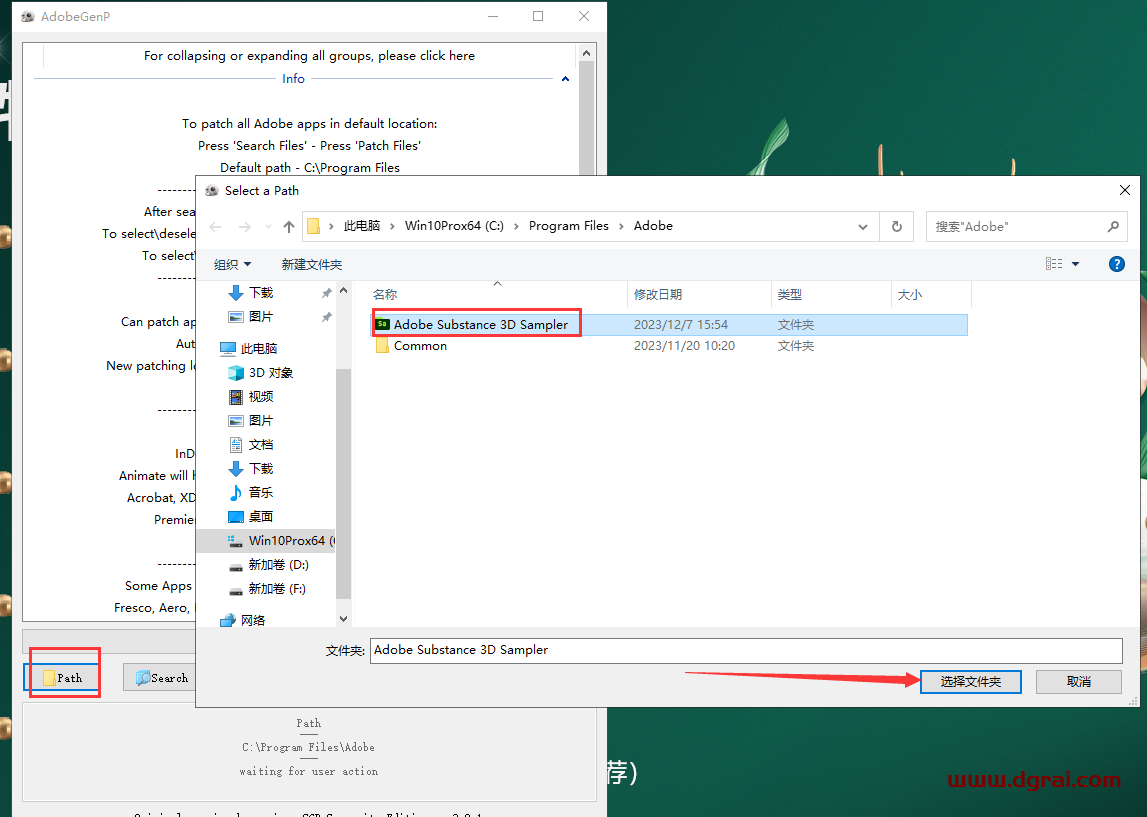Minimize the AdobeGenP window
1147x817 pixels.
pos(493,16)
